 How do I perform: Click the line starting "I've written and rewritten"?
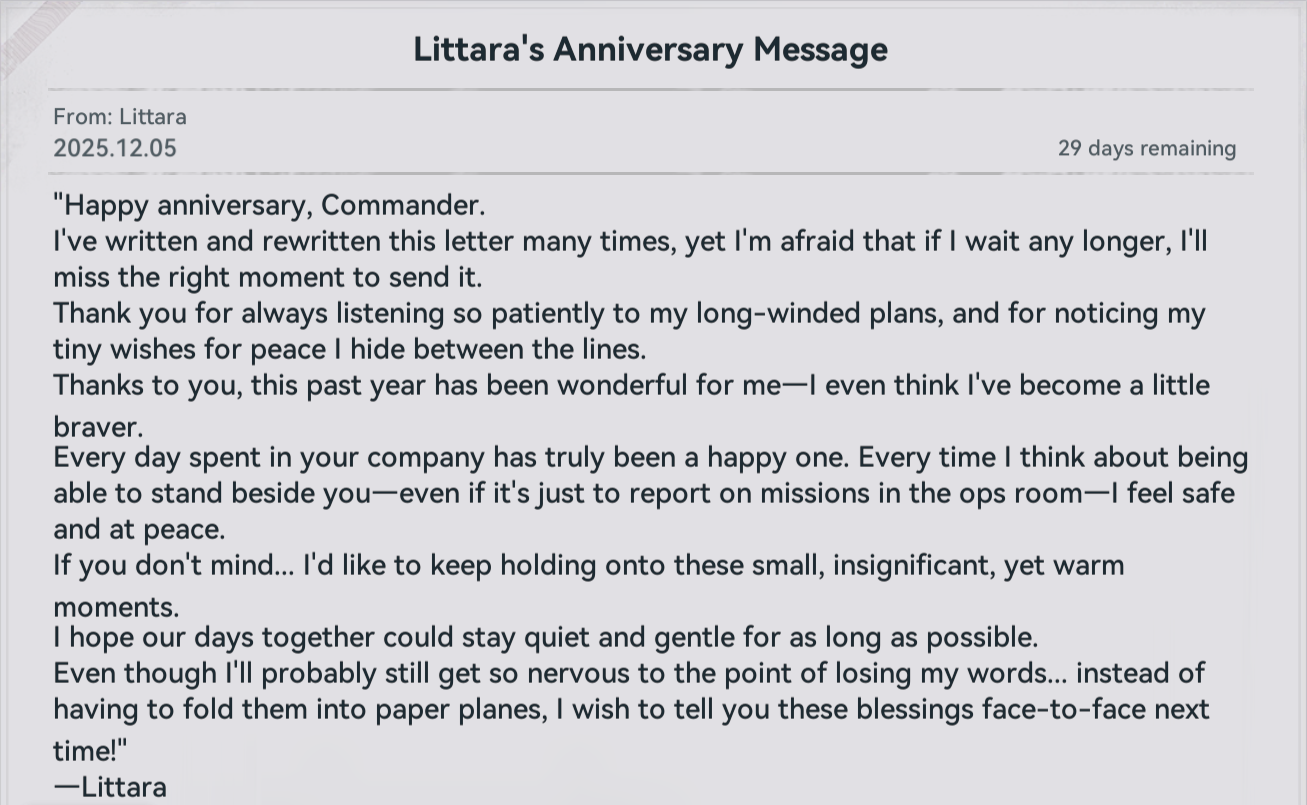630,242
